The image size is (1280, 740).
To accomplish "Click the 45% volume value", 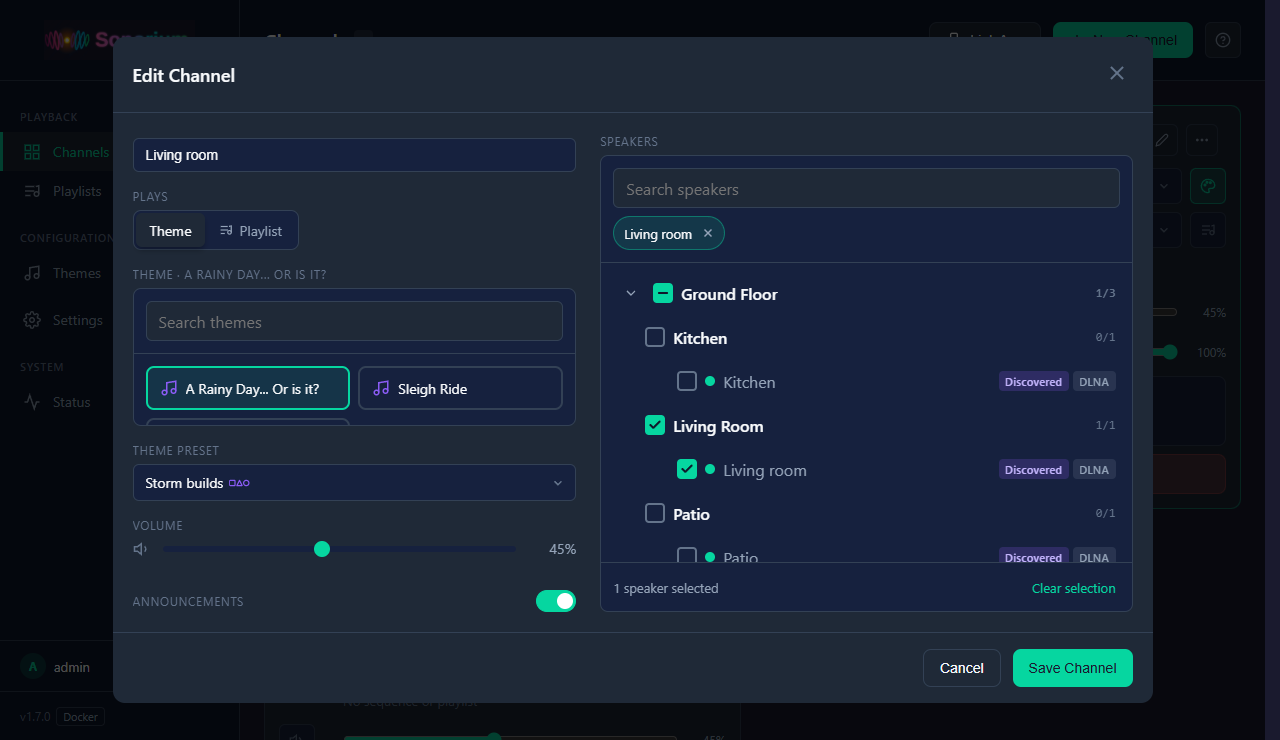I will (x=562, y=549).
